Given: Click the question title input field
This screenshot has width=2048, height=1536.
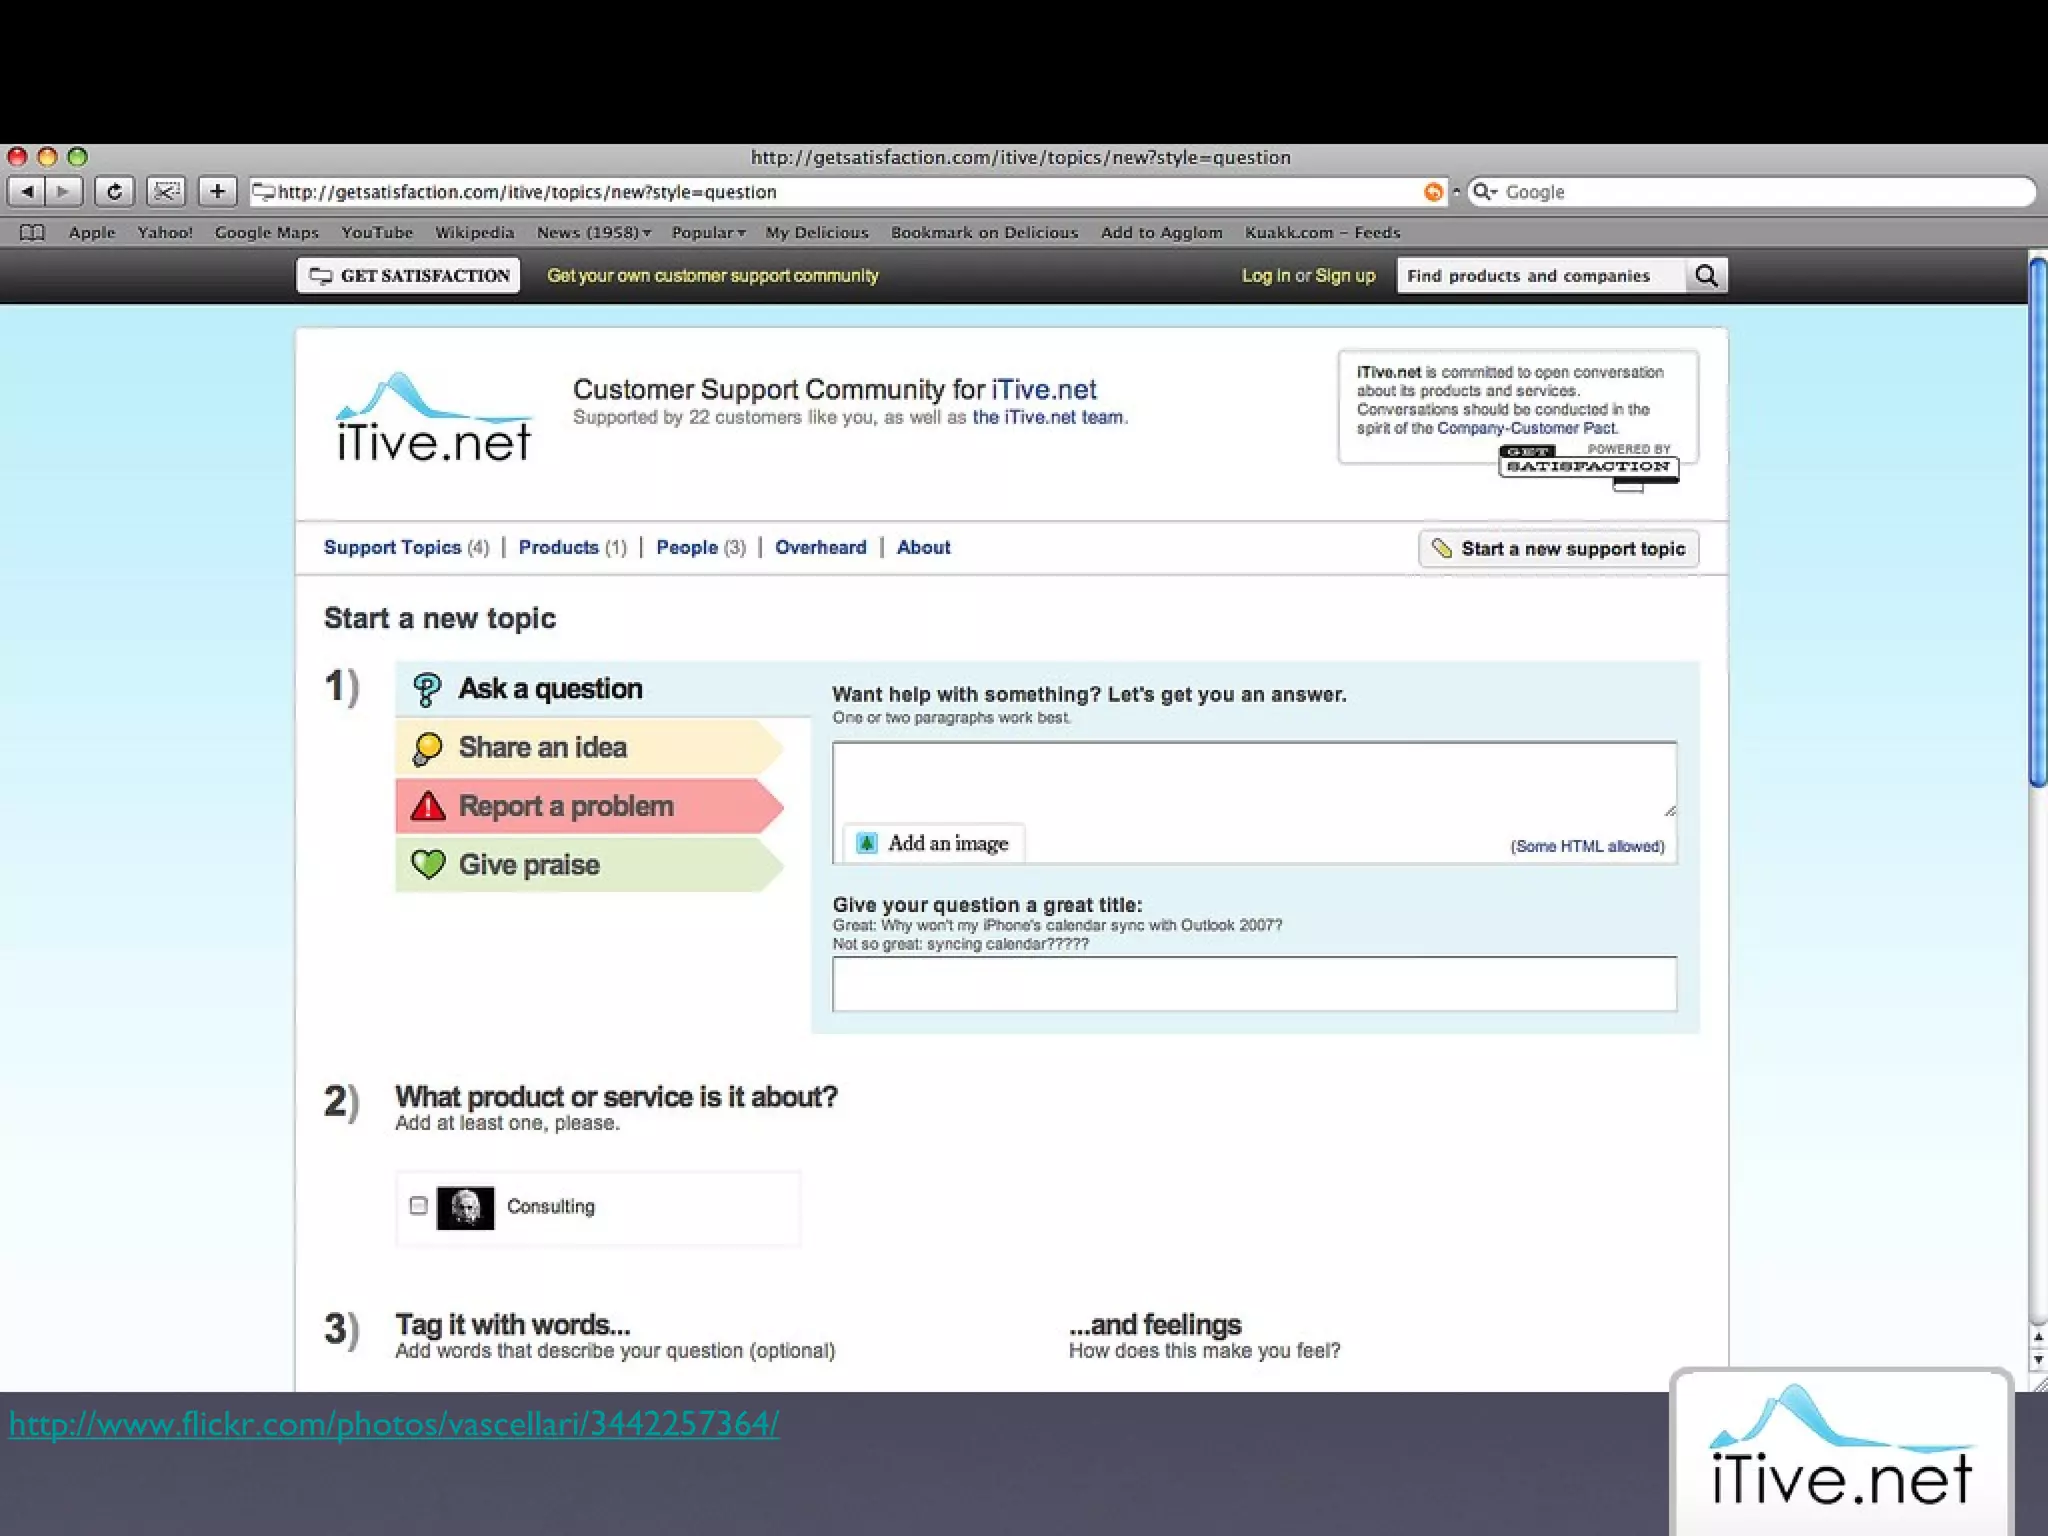Looking at the screenshot, I should tap(1254, 984).
